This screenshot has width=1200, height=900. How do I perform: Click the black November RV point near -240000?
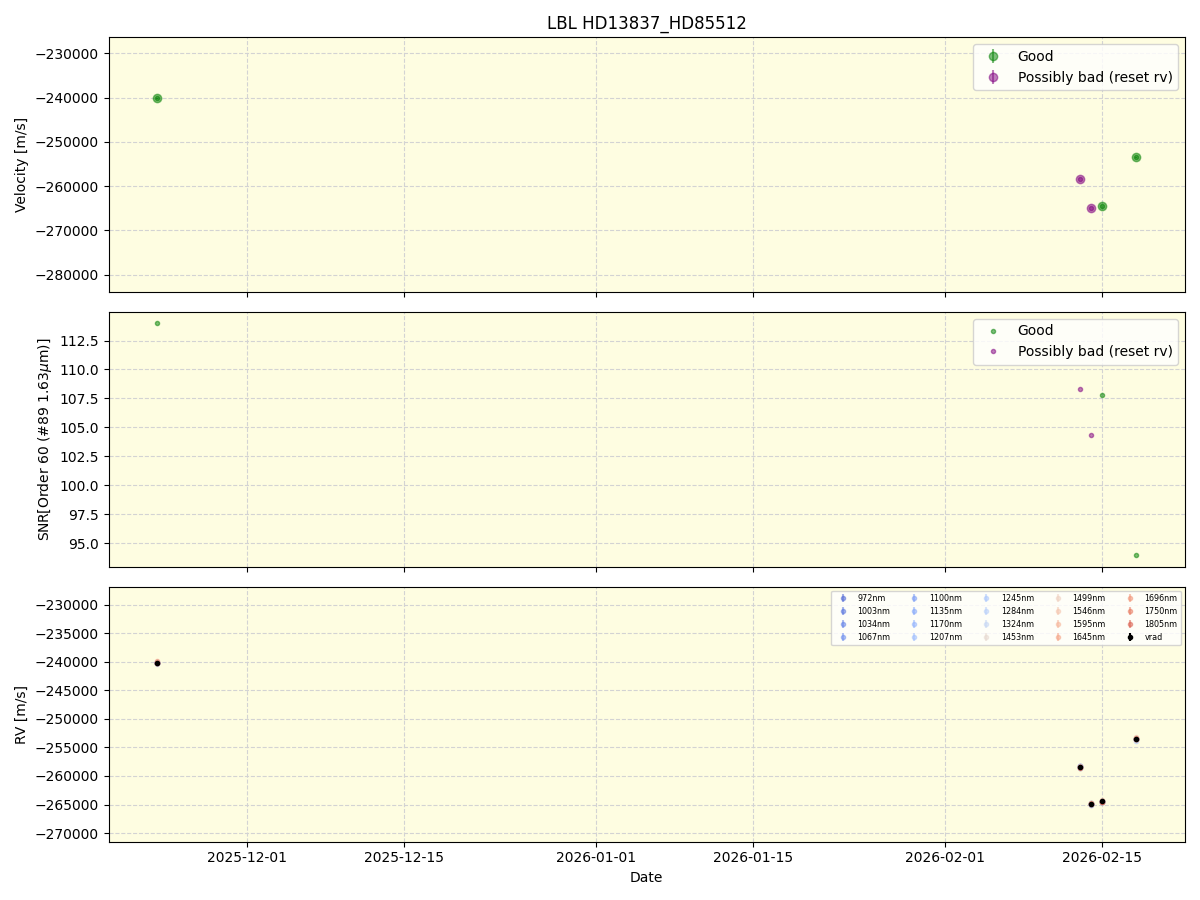click(157, 663)
